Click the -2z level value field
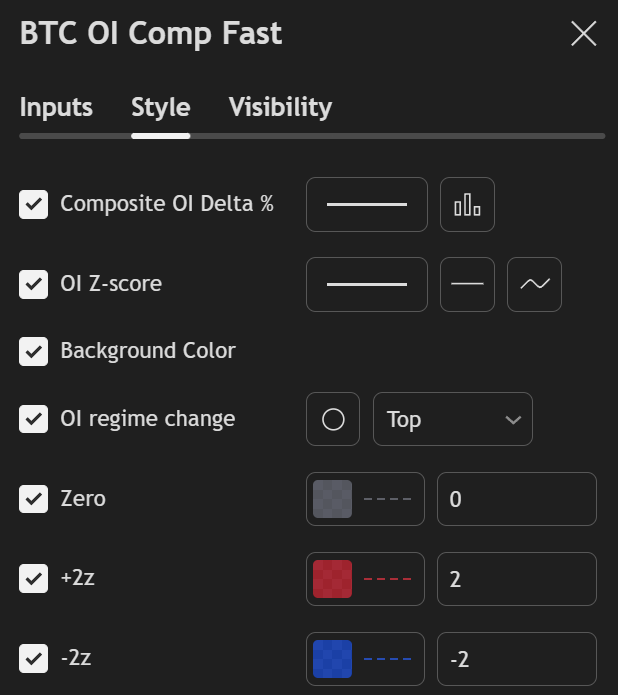 (517, 659)
